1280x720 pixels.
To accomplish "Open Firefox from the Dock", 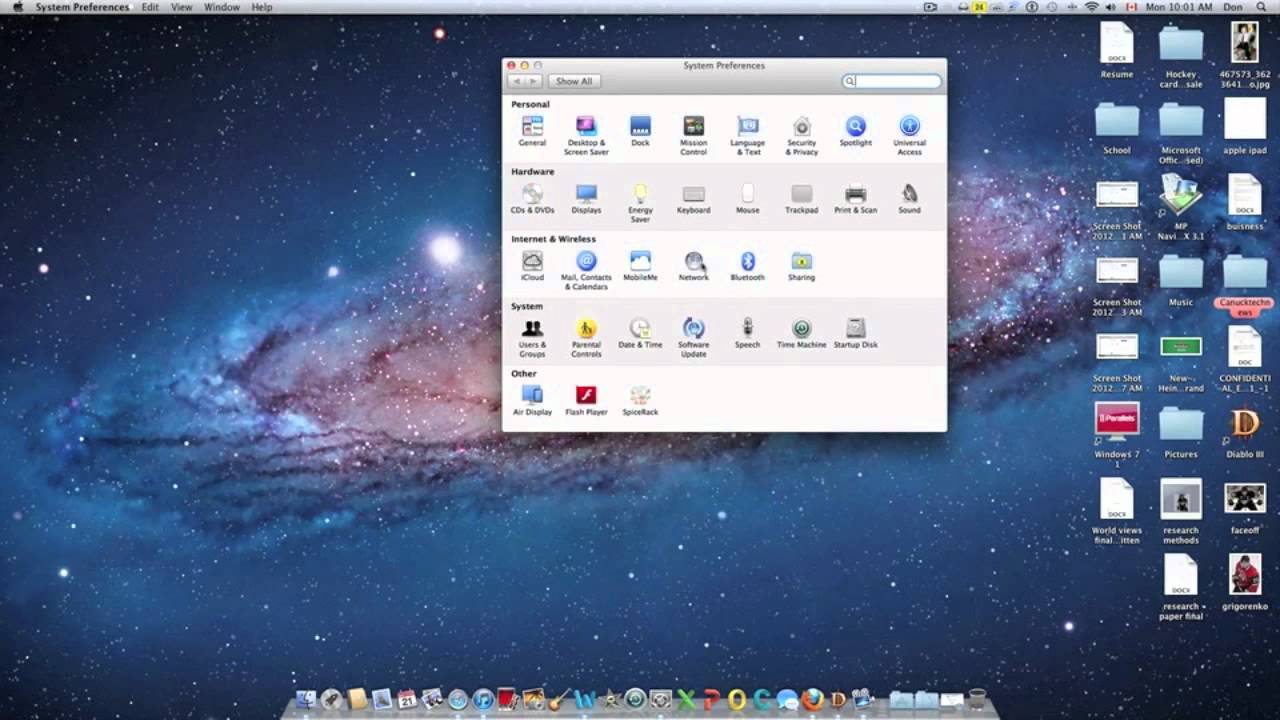I will 812,700.
